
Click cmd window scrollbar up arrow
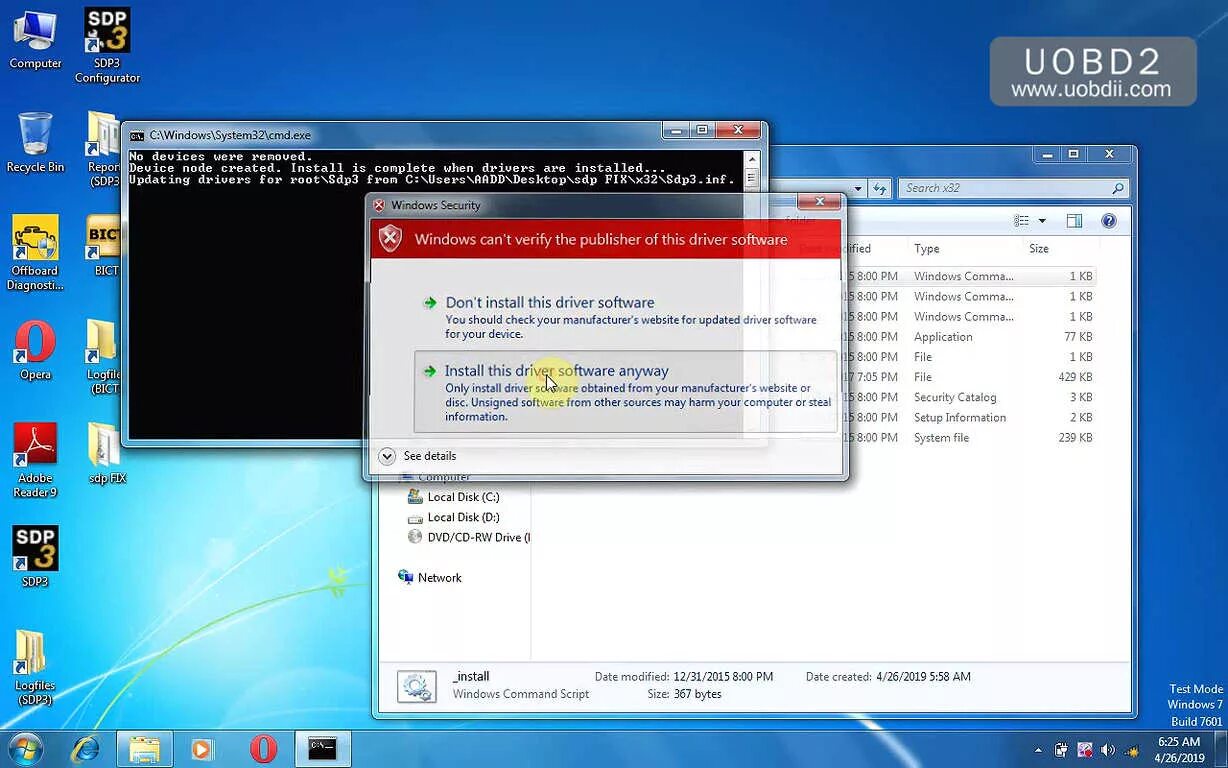pos(751,158)
